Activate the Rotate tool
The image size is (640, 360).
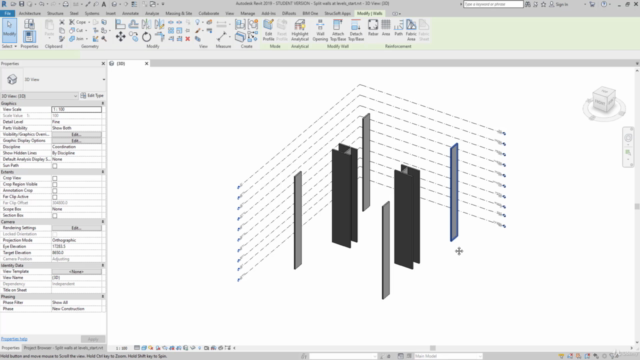pyautogui.click(x=147, y=37)
